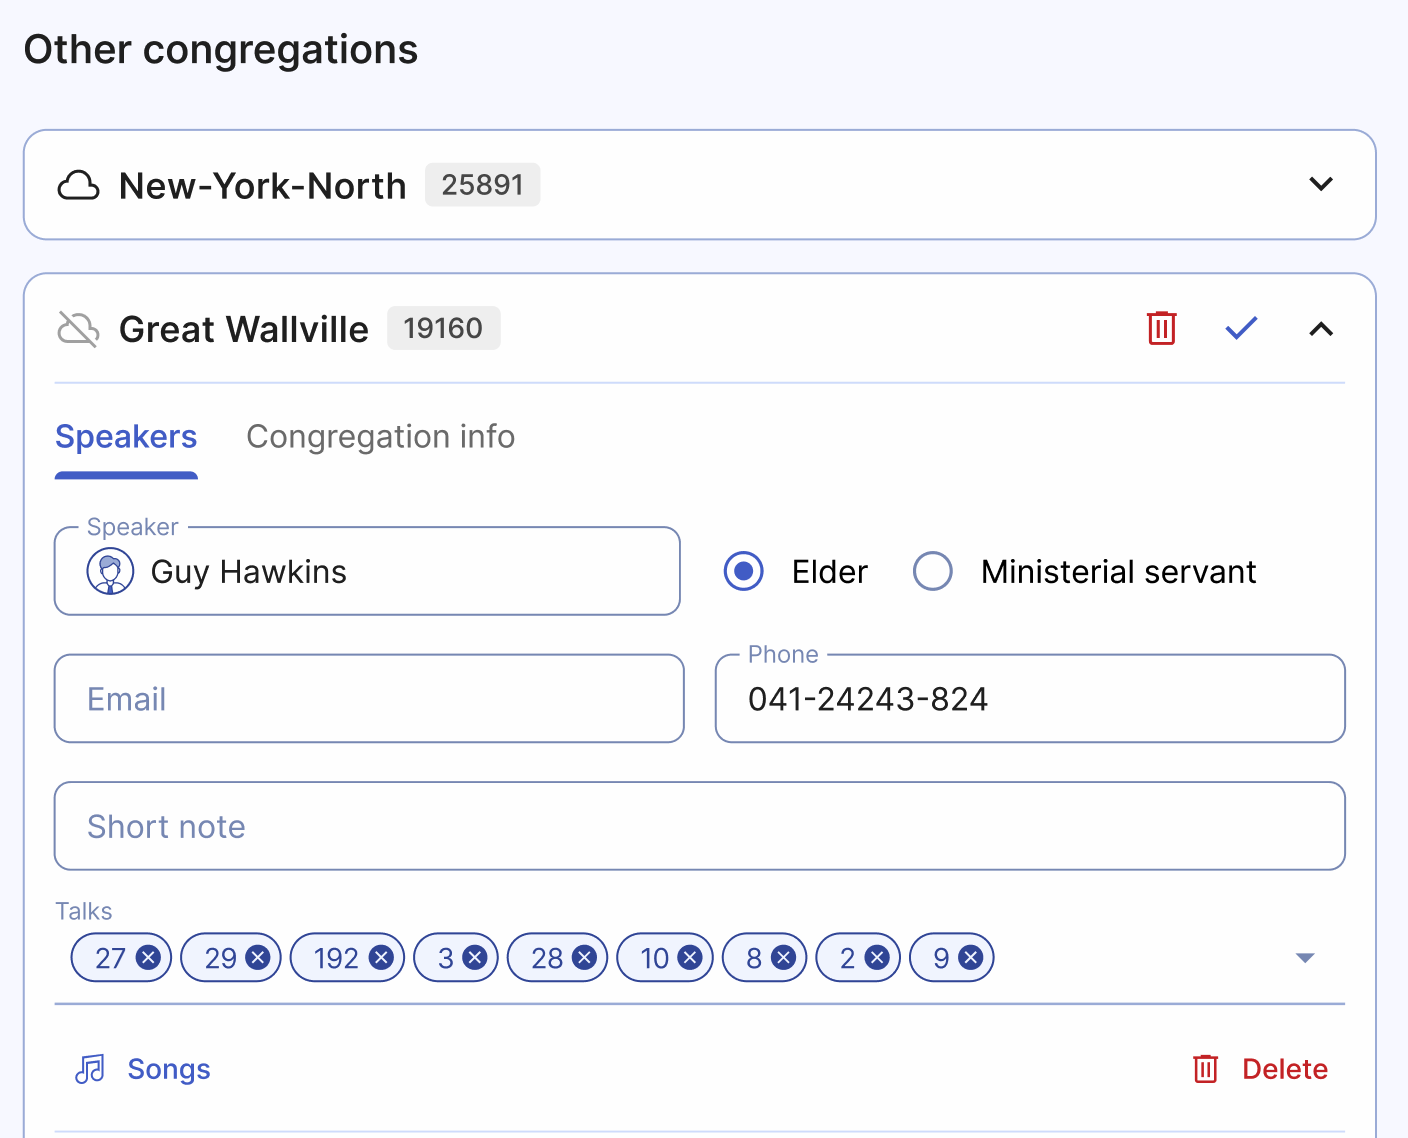Remove talk 9 from the Talks list
This screenshot has width=1408, height=1138.
971,957
